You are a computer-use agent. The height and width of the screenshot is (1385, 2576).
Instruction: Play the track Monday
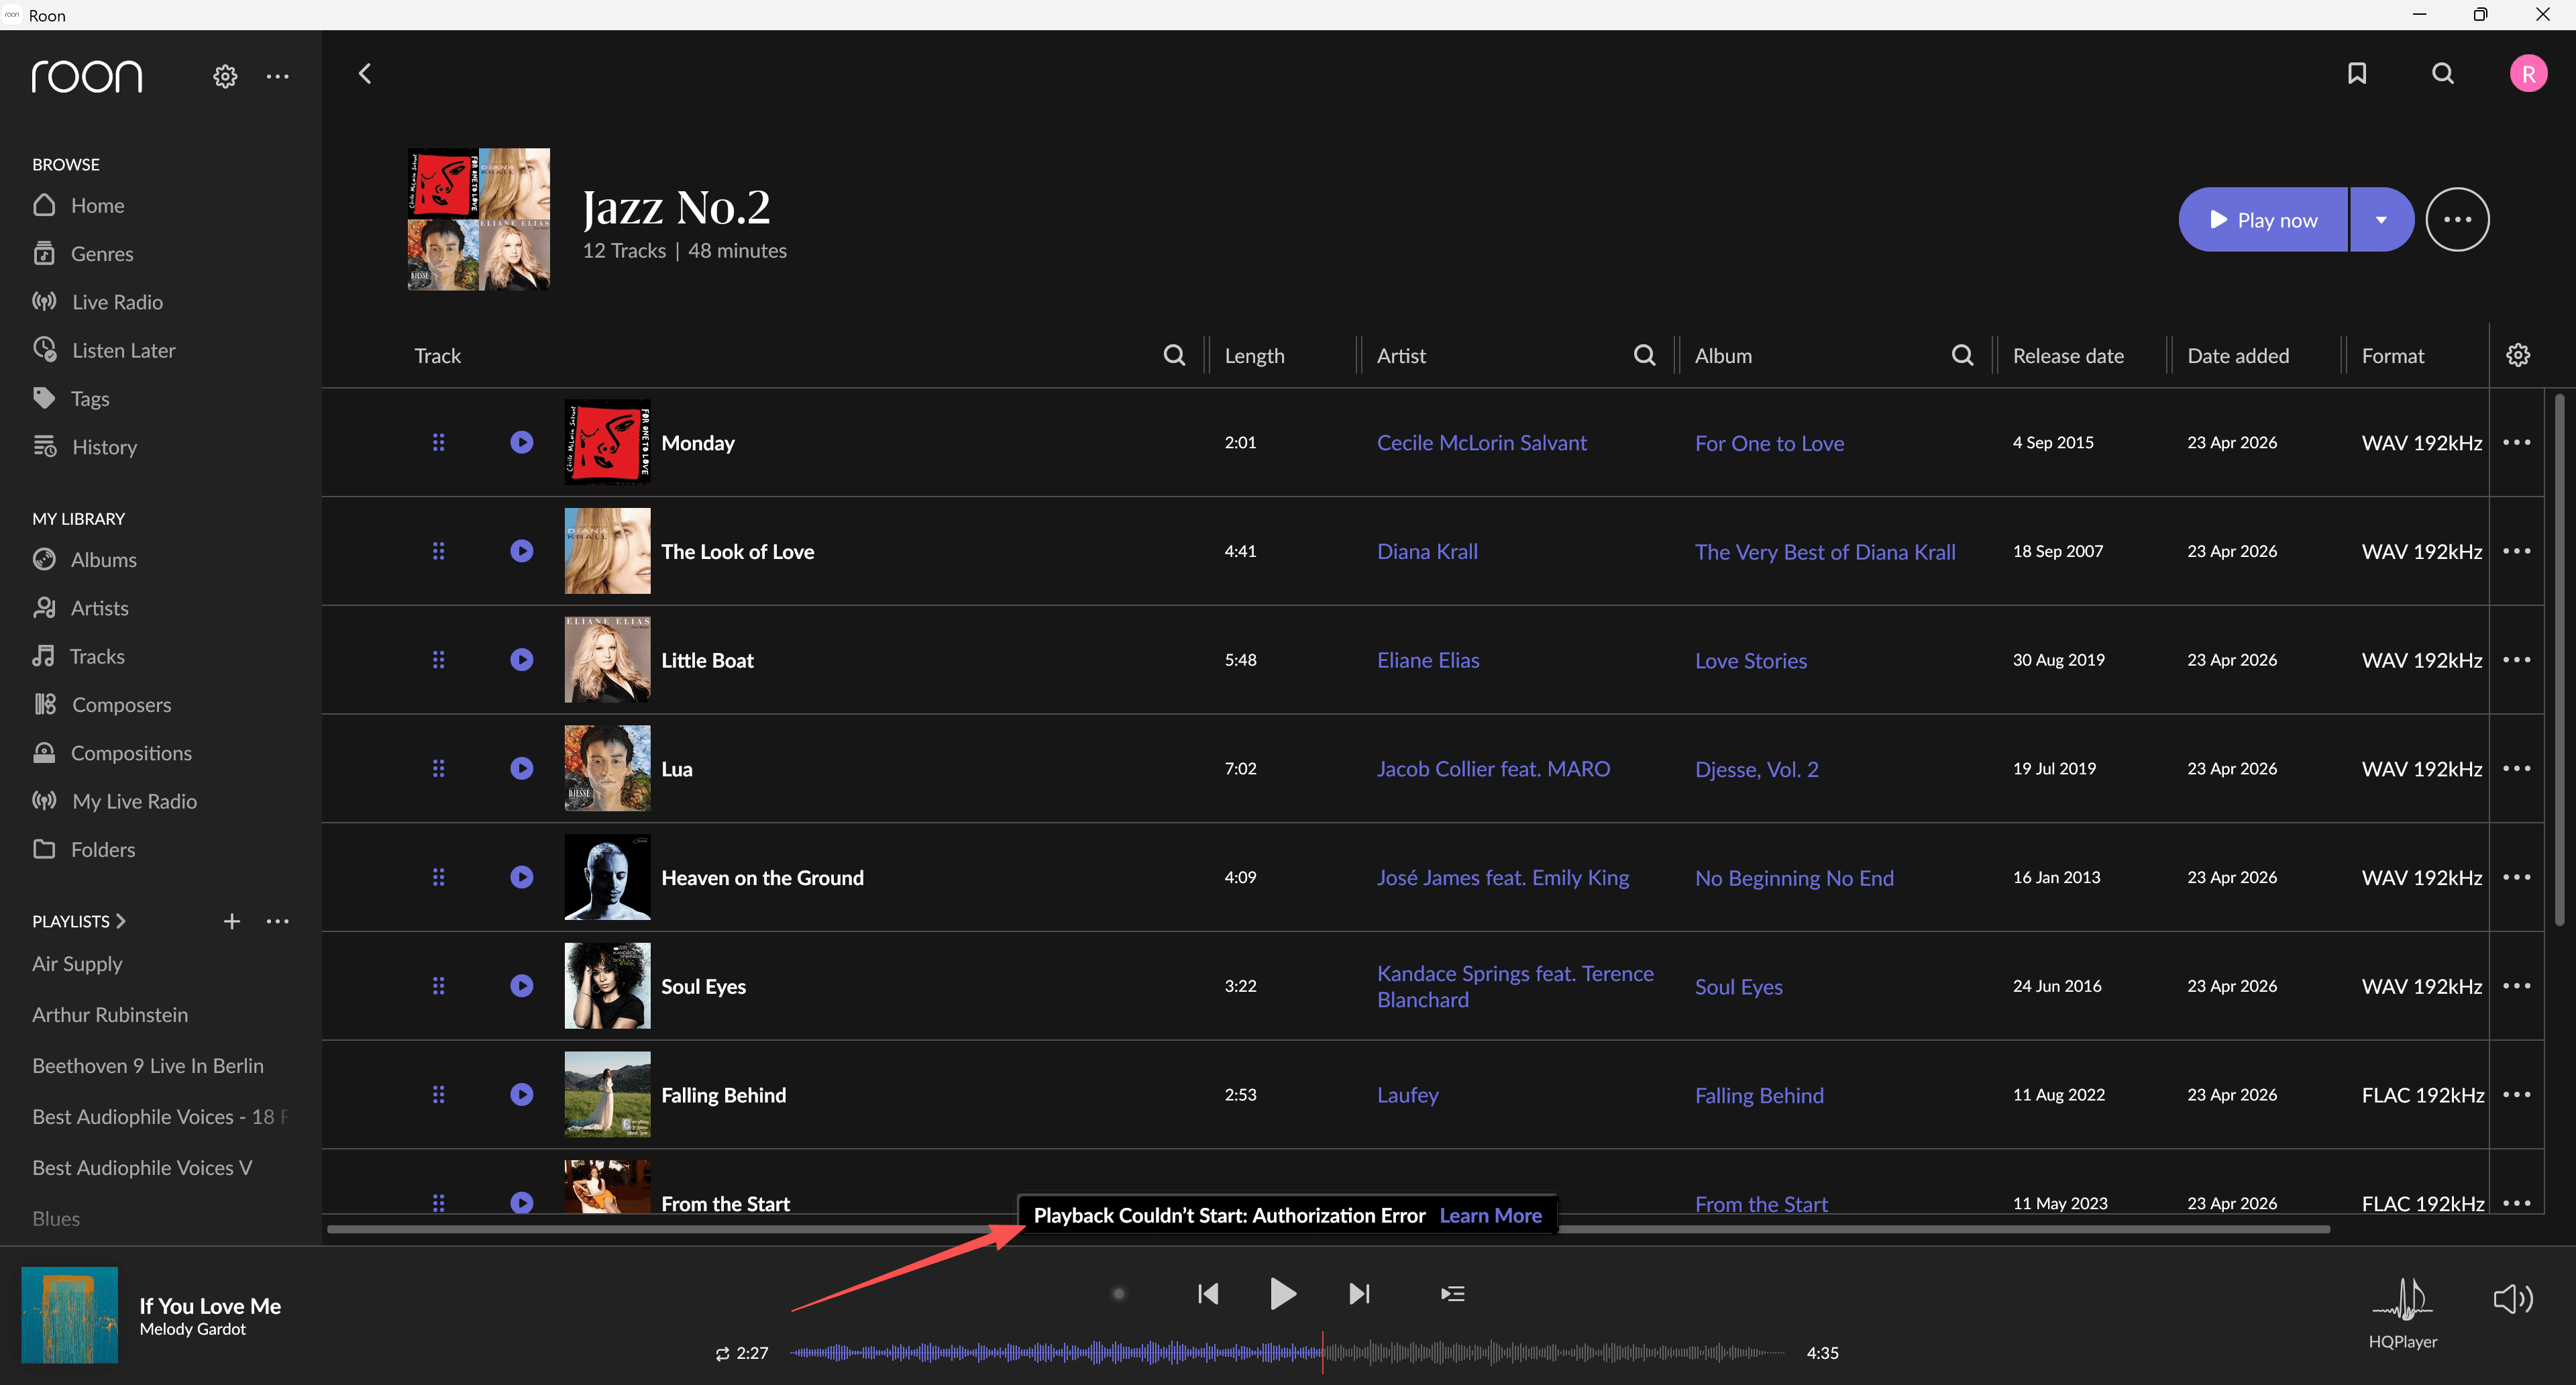522,442
